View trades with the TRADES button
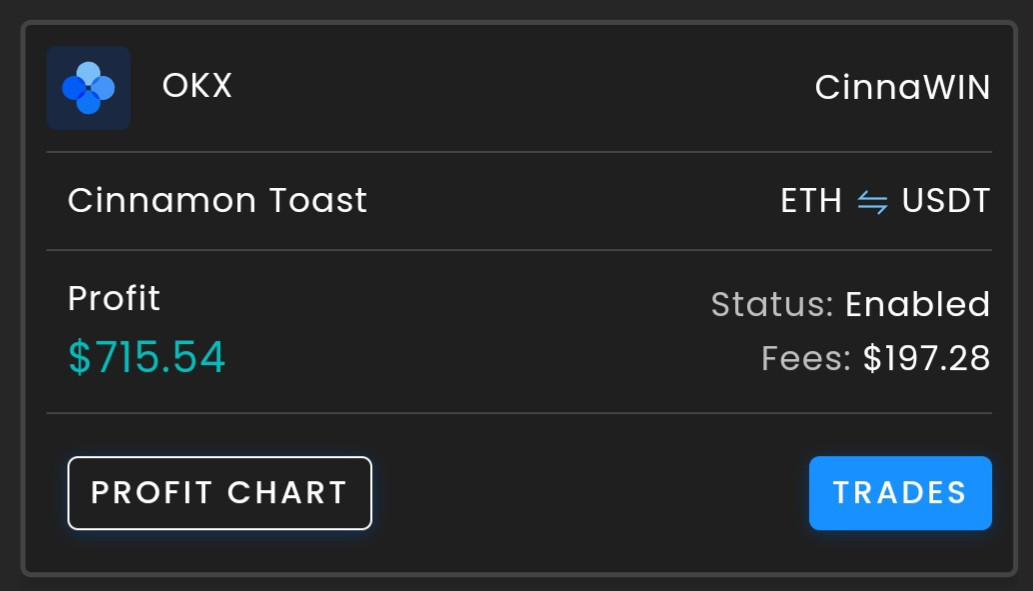1033x591 pixels. tap(900, 493)
